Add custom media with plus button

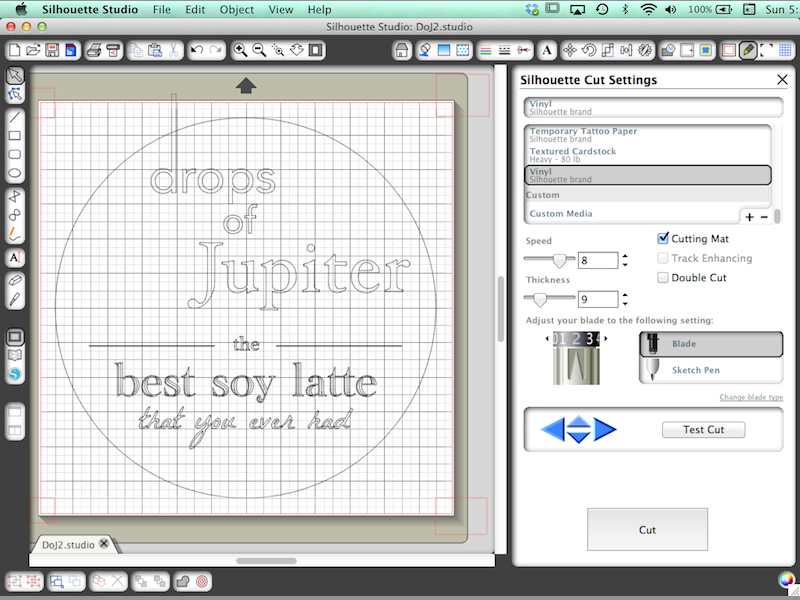pos(750,216)
